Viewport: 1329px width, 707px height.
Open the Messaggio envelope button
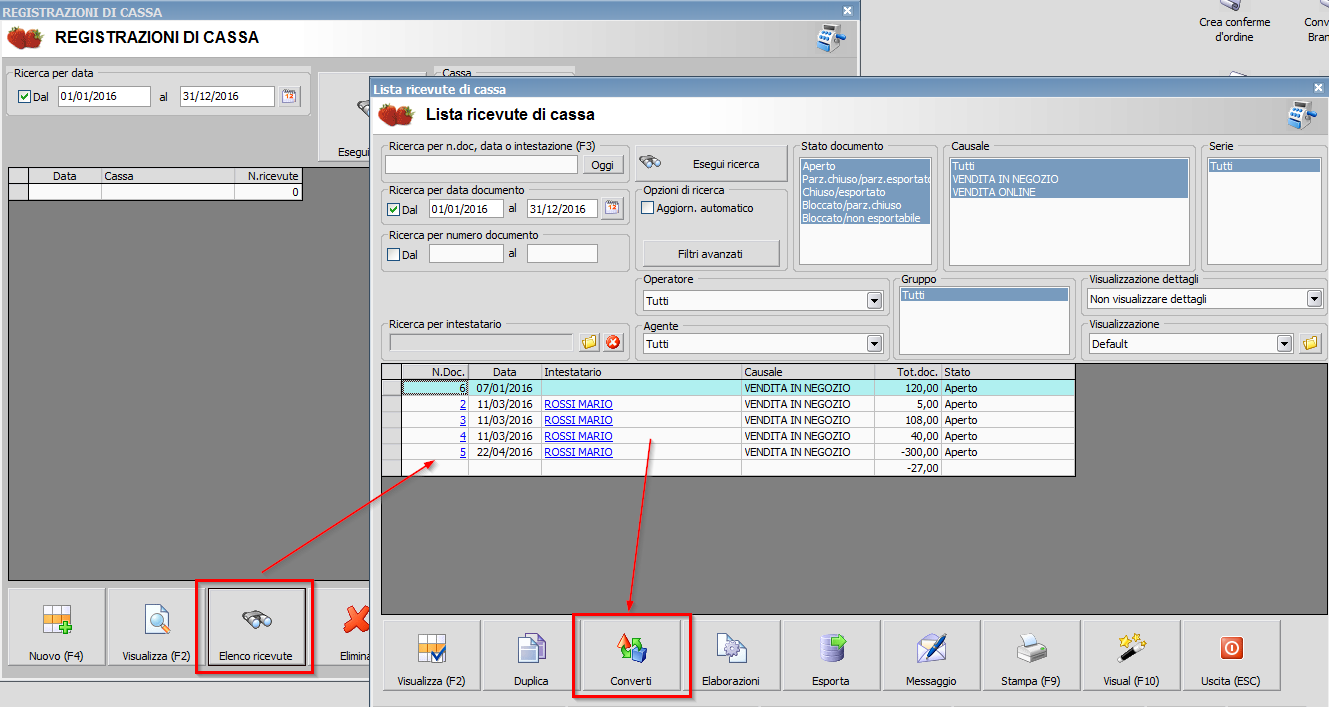pyautogui.click(x=931, y=657)
